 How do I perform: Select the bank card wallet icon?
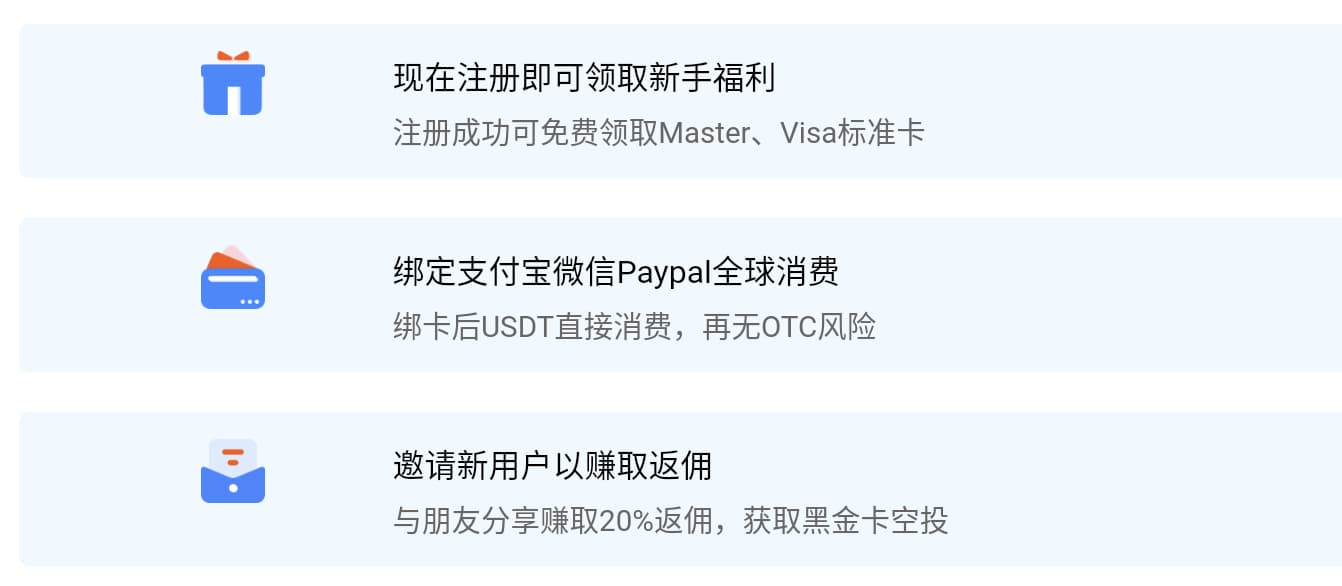coord(233,277)
